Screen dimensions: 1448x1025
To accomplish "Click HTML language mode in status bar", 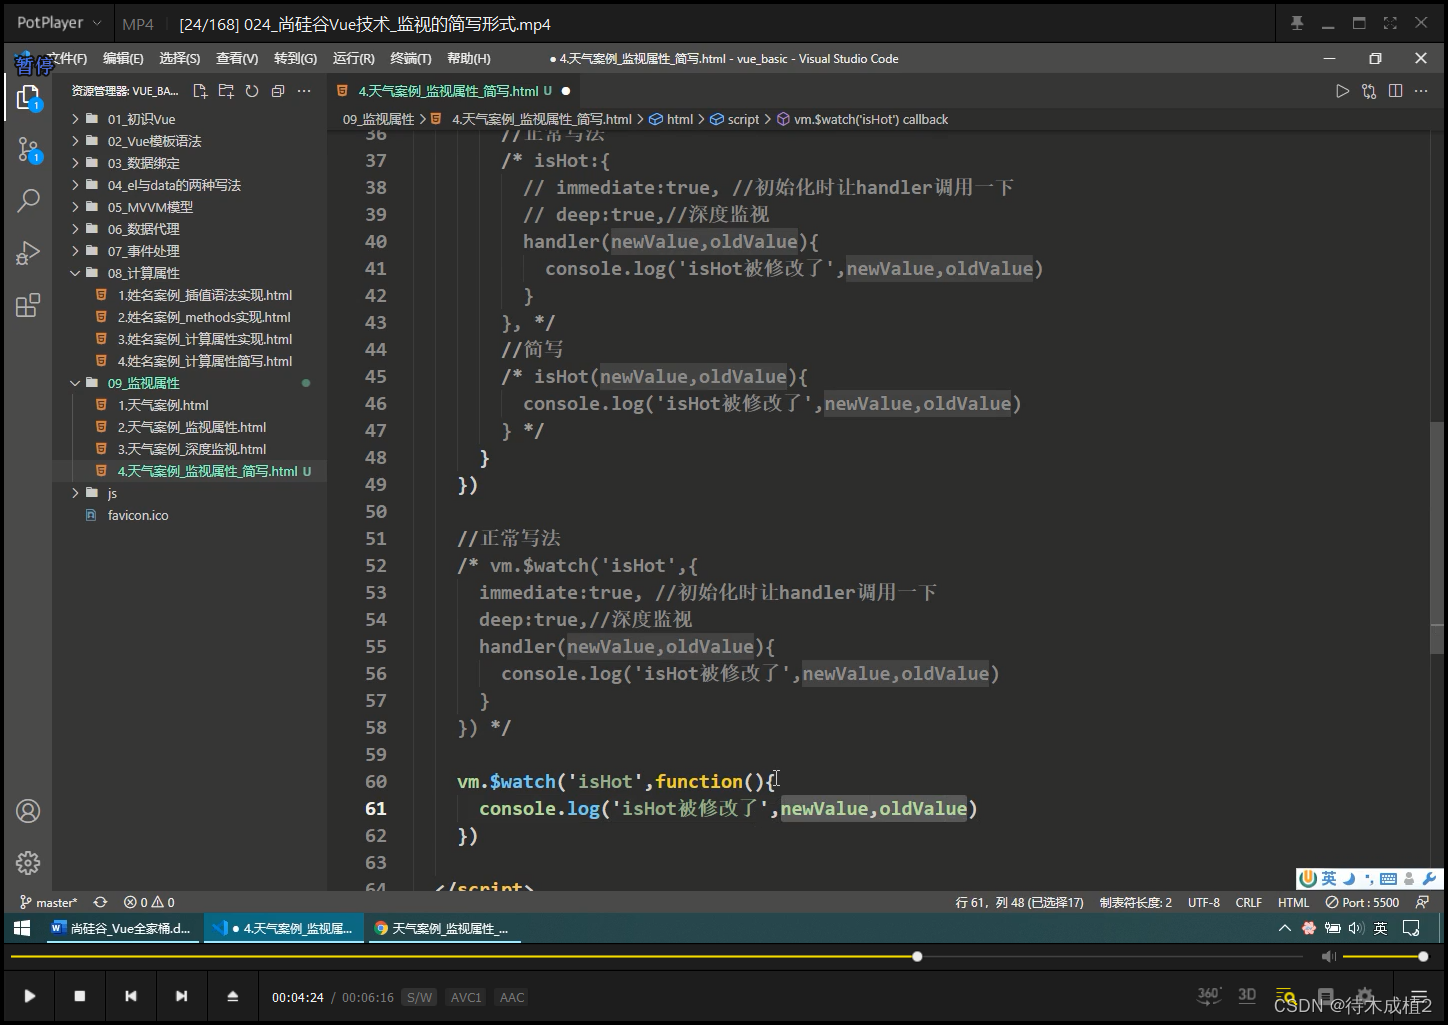I will click(x=1293, y=902).
